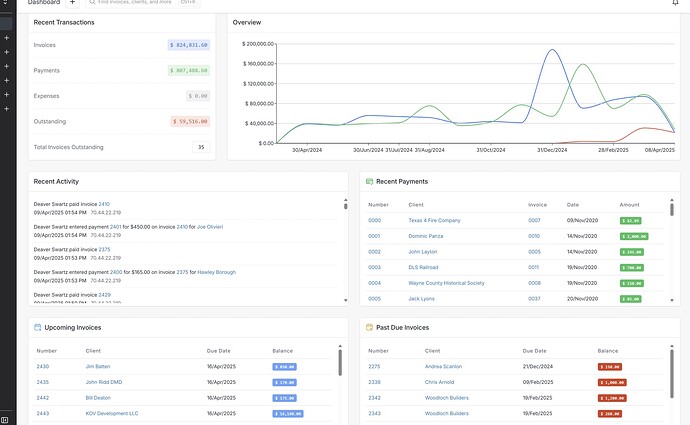
Task: Open the notifications bell icon
Action: pyautogui.click(x=675, y=3)
